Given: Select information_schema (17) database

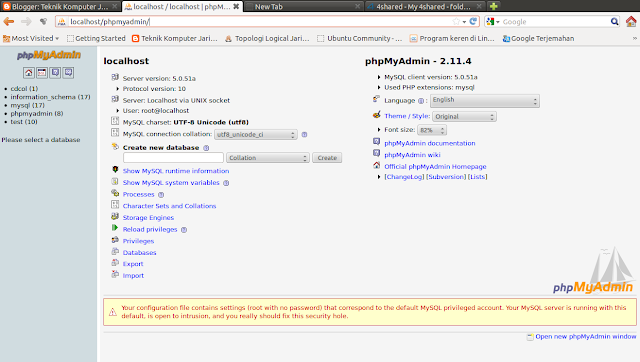Looking at the screenshot, I should [x=50, y=97].
